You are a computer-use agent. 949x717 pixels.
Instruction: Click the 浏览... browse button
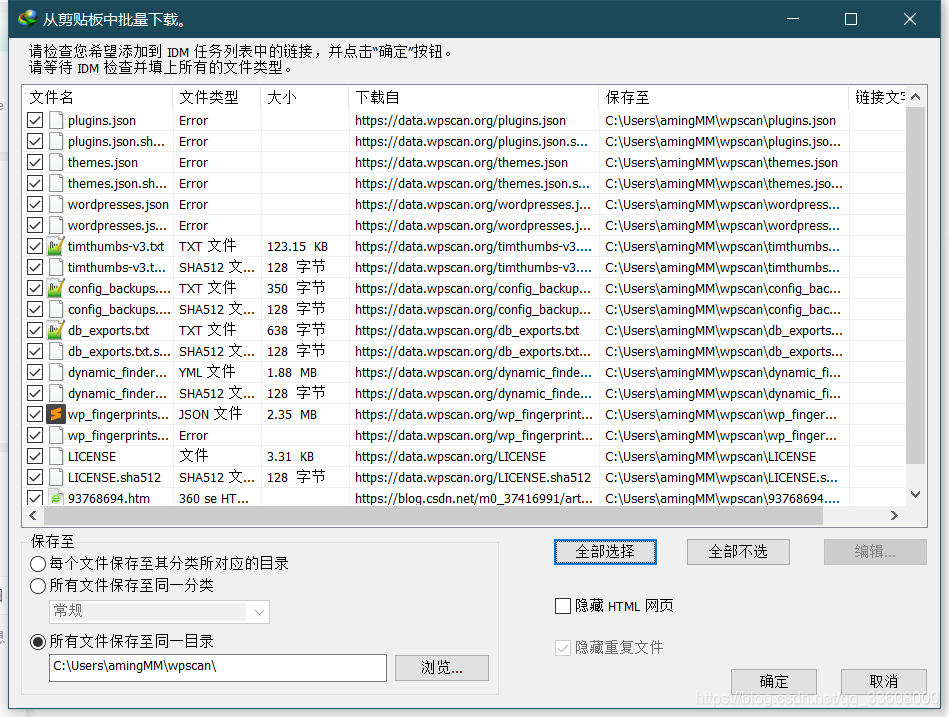(442, 668)
